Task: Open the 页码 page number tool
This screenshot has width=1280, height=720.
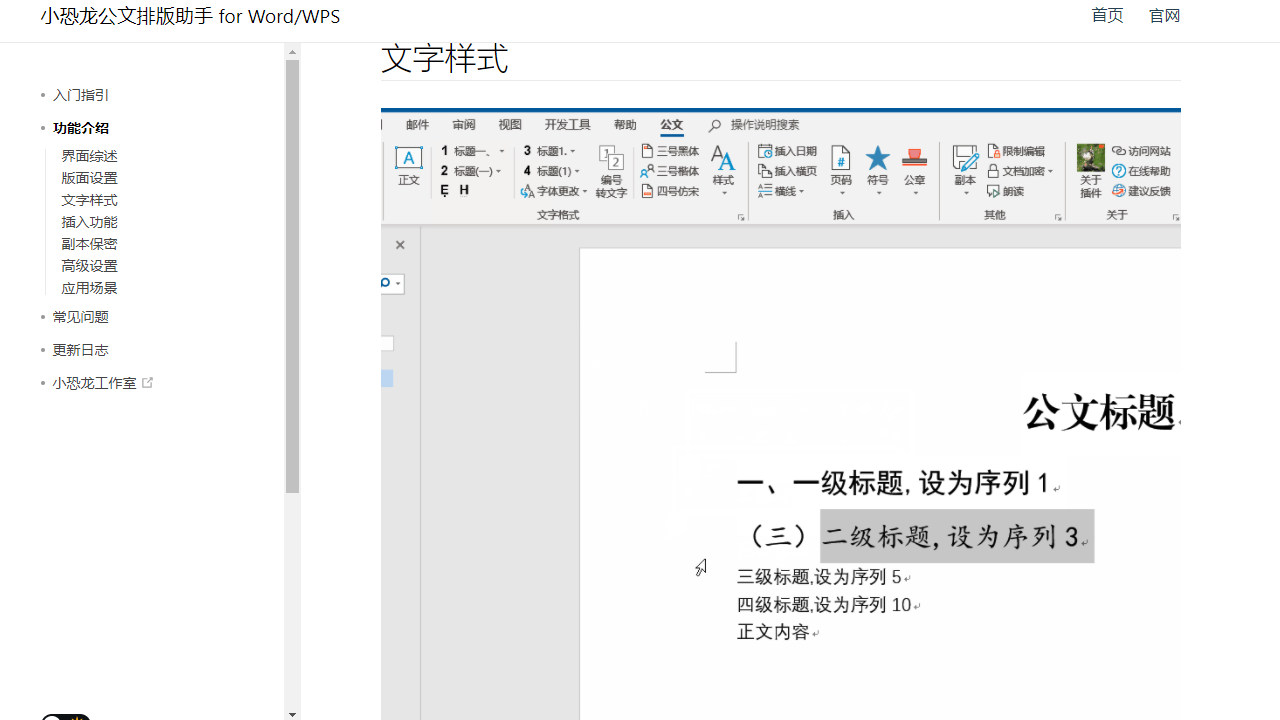Action: (x=840, y=160)
